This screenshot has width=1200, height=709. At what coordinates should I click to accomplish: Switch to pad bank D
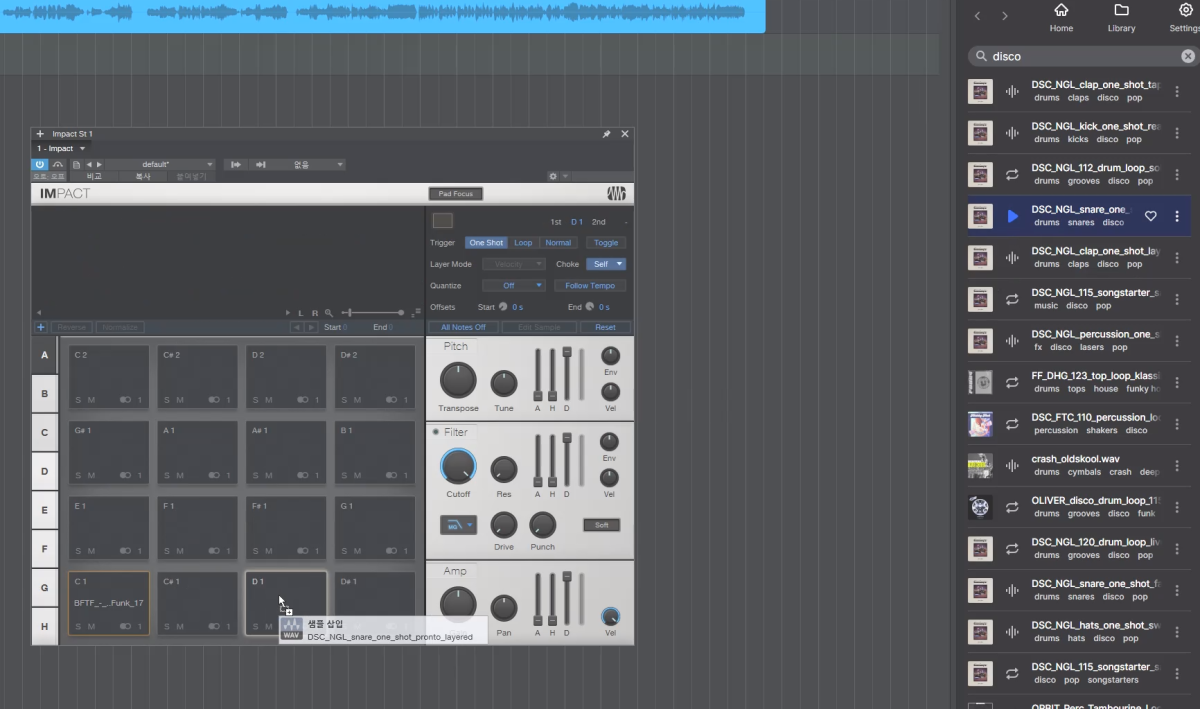[44, 471]
